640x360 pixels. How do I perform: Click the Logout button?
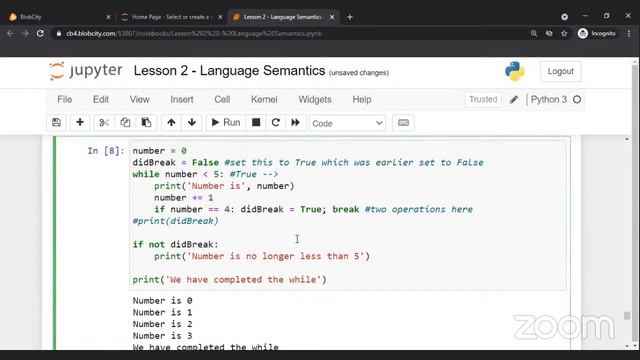click(560, 71)
